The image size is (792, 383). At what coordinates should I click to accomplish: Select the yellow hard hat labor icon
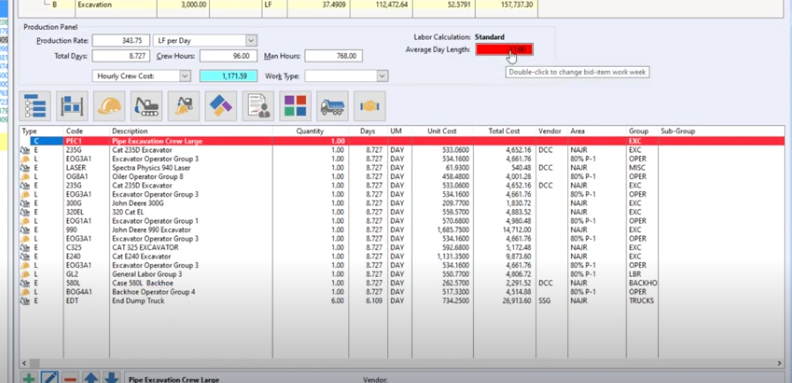(110, 106)
